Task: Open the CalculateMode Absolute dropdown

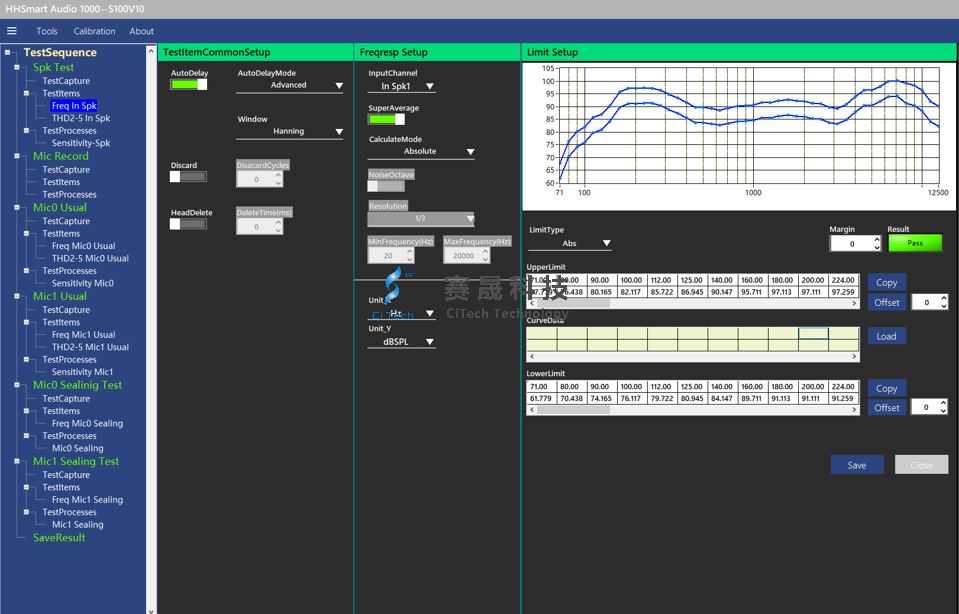Action: (x=421, y=152)
